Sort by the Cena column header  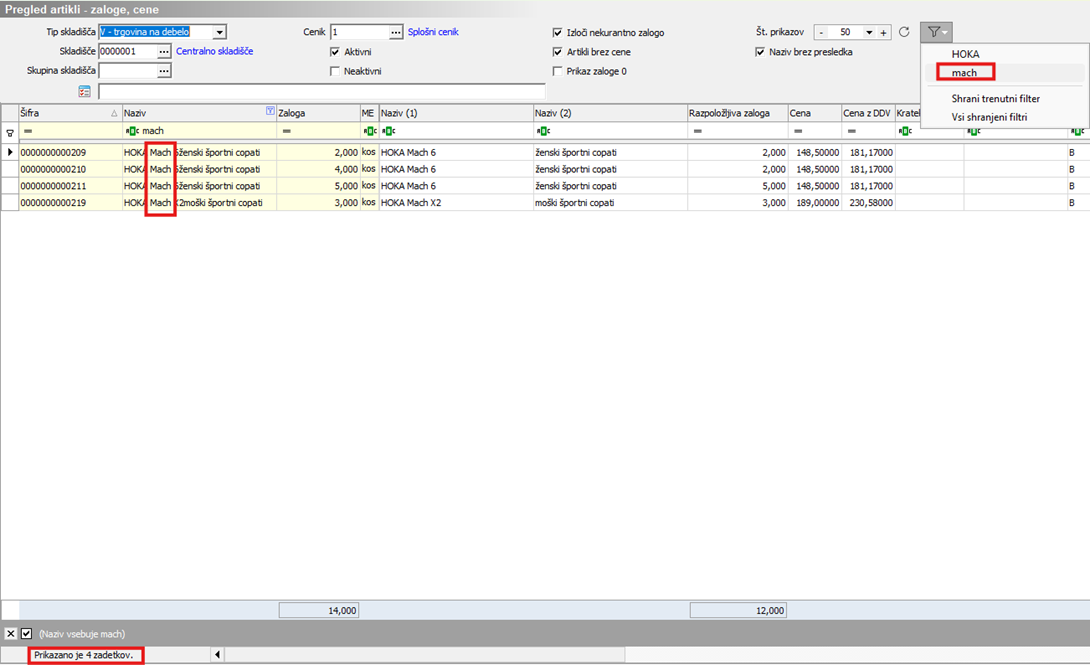tap(815, 113)
